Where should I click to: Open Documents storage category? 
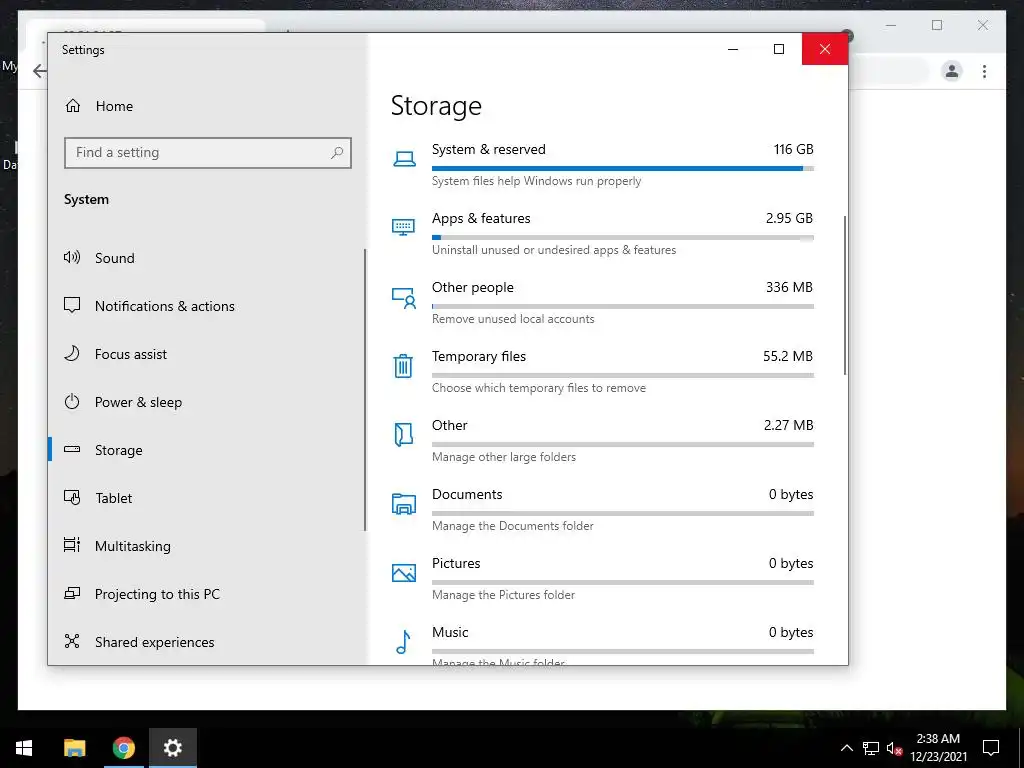tap(603, 509)
